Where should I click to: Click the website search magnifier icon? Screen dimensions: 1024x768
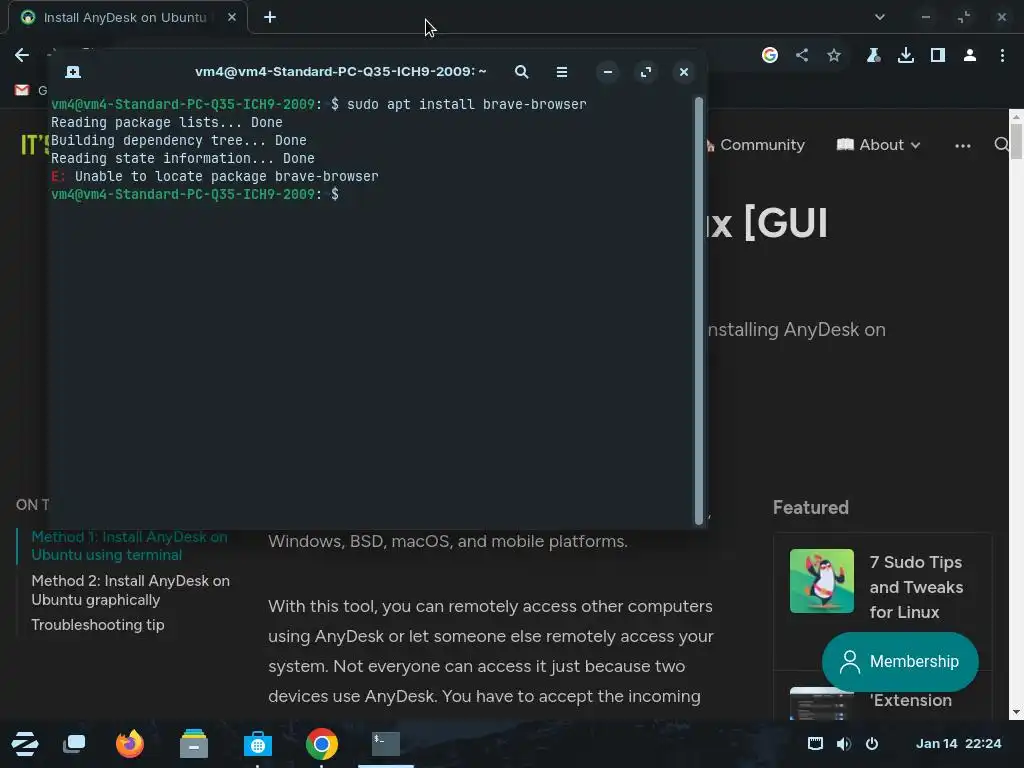1001,144
